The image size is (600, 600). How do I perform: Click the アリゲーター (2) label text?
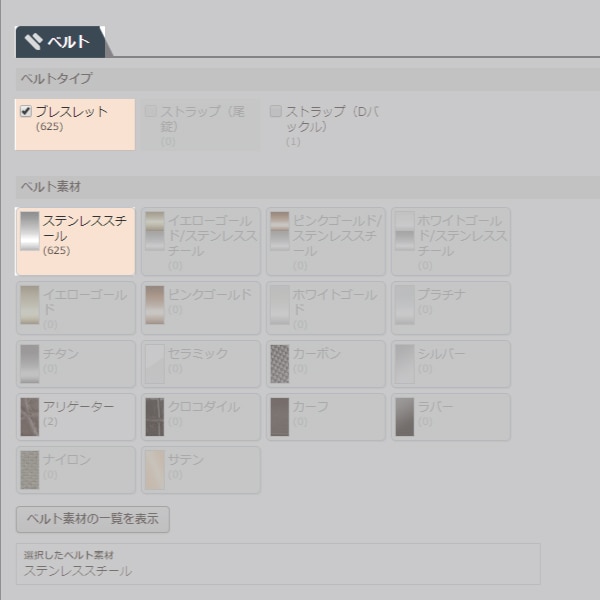78,413
